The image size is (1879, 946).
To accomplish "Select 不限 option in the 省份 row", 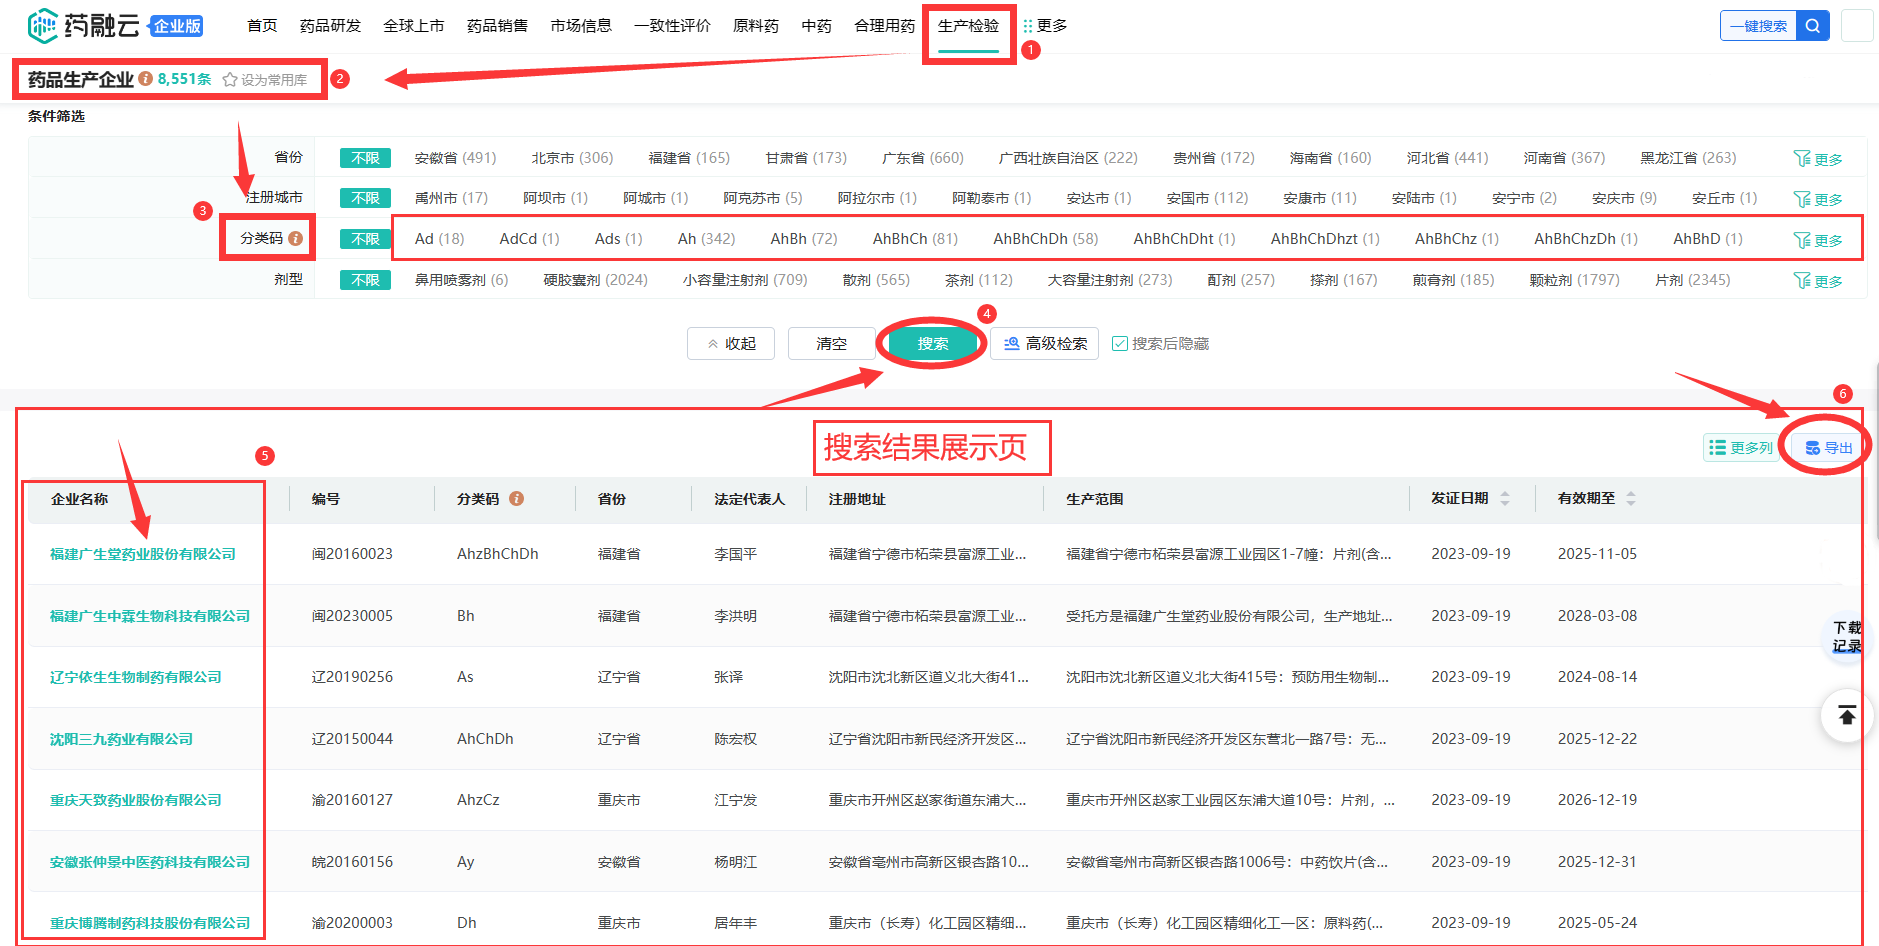I will tap(365, 158).
